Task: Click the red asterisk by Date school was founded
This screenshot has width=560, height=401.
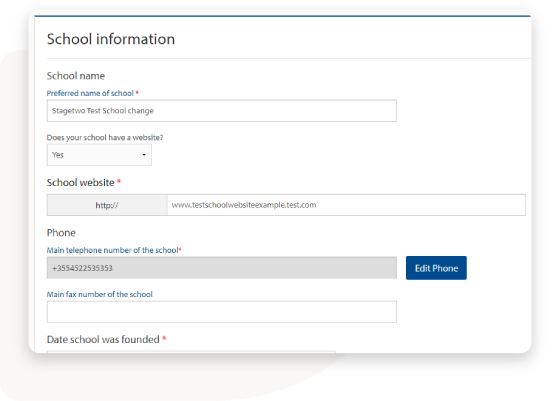Action: point(164,338)
